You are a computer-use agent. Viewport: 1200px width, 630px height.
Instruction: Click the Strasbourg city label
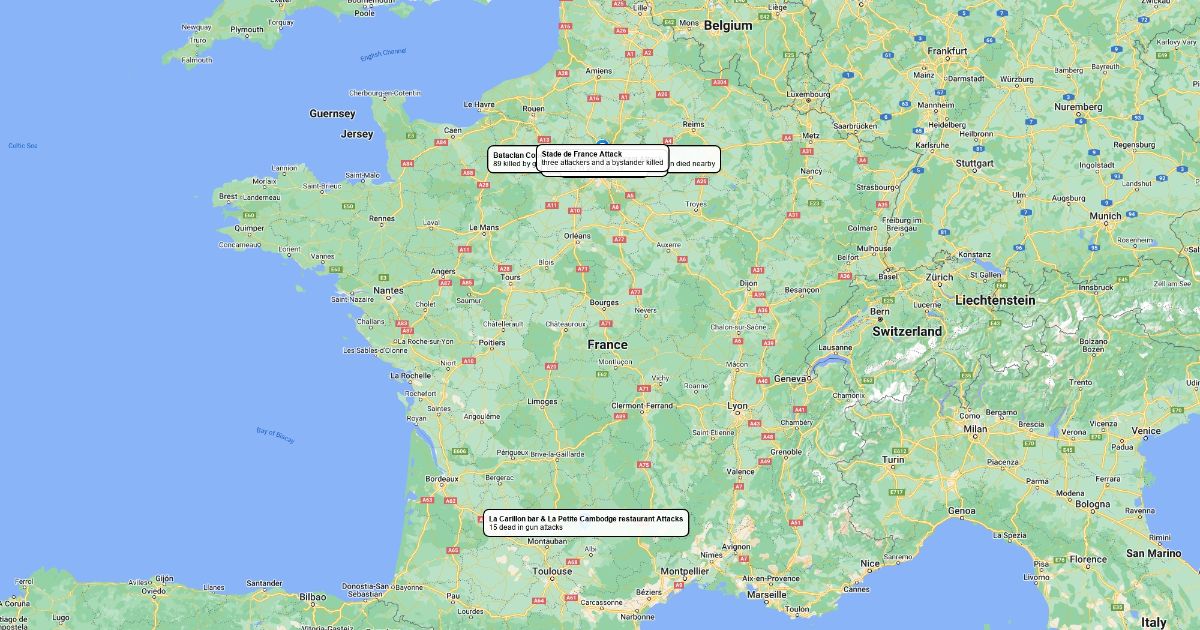point(876,187)
